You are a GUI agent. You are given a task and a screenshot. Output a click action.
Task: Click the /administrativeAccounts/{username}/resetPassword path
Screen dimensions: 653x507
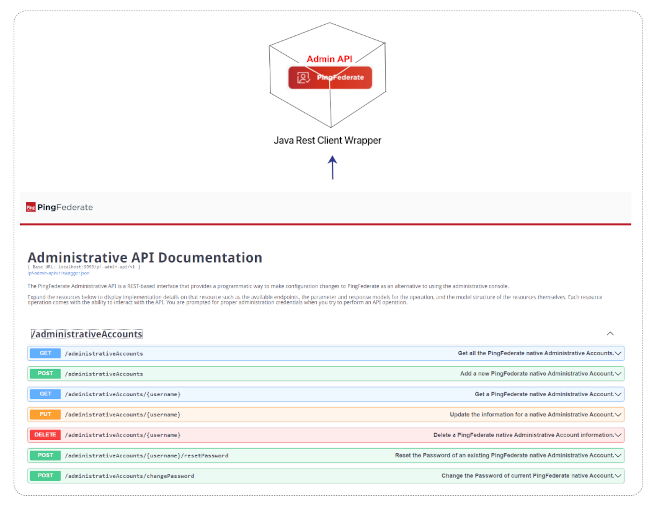[146, 456]
